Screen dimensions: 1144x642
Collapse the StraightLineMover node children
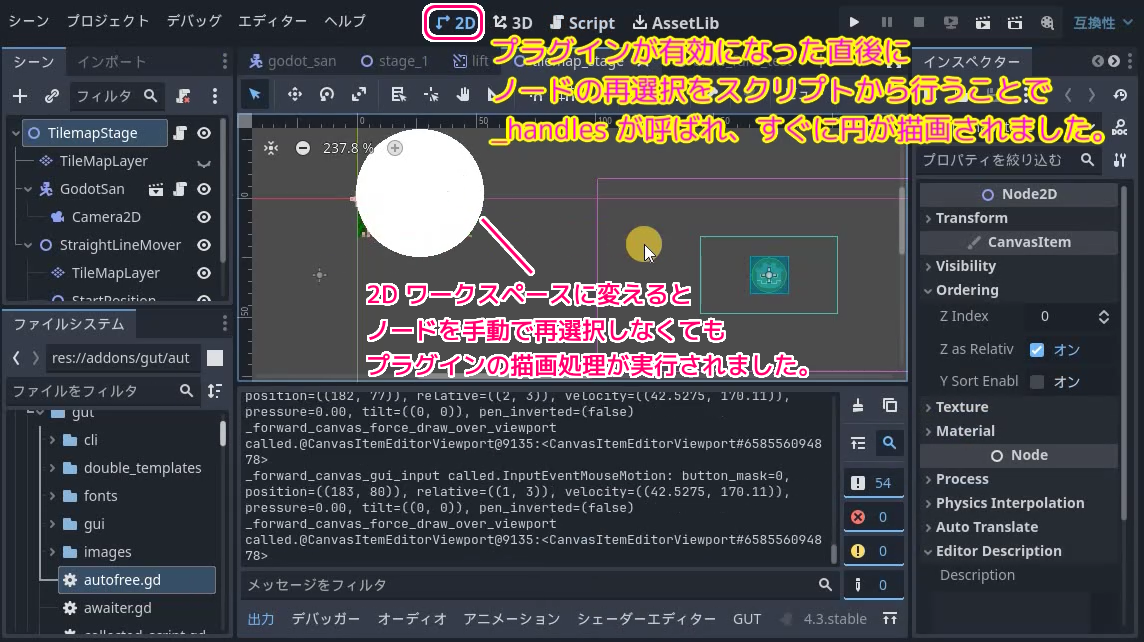pyautogui.click(x=28, y=245)
